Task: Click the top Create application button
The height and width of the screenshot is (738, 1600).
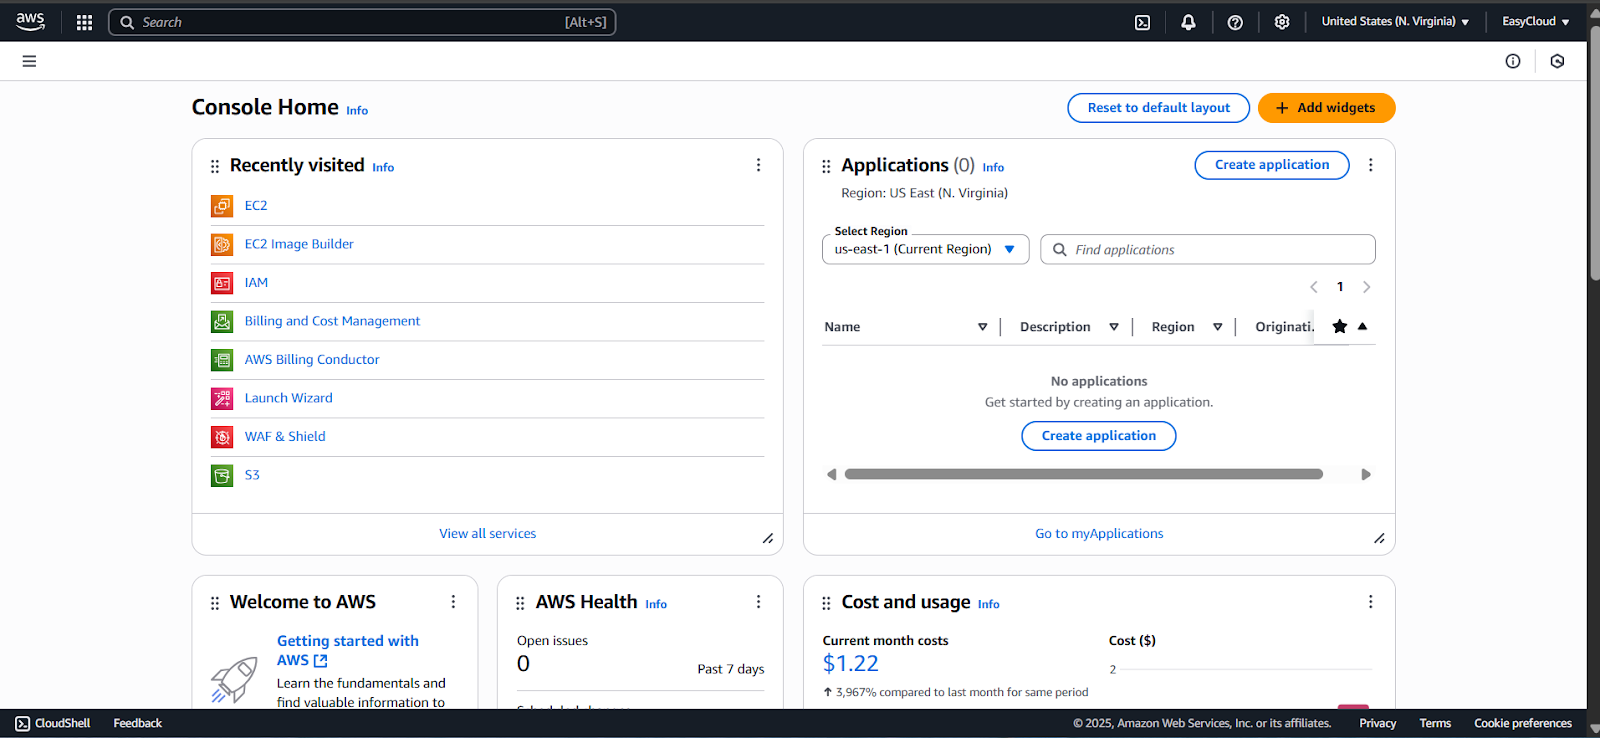Action: point(1272,165)
